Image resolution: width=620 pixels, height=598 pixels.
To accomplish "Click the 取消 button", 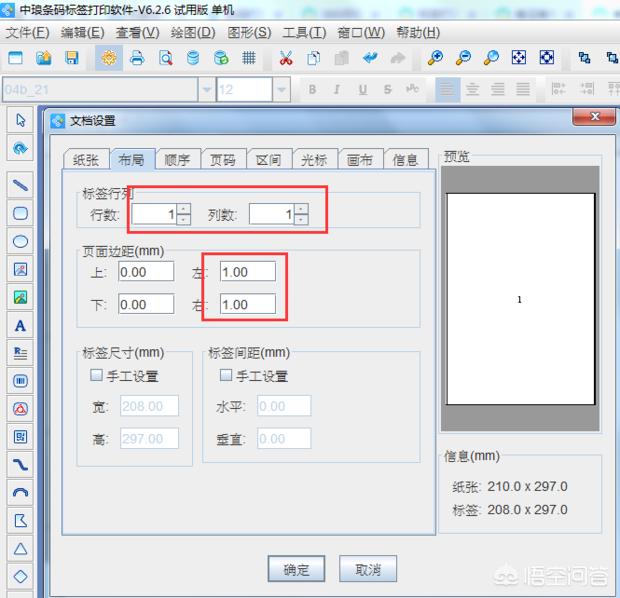I will [368, 570].
